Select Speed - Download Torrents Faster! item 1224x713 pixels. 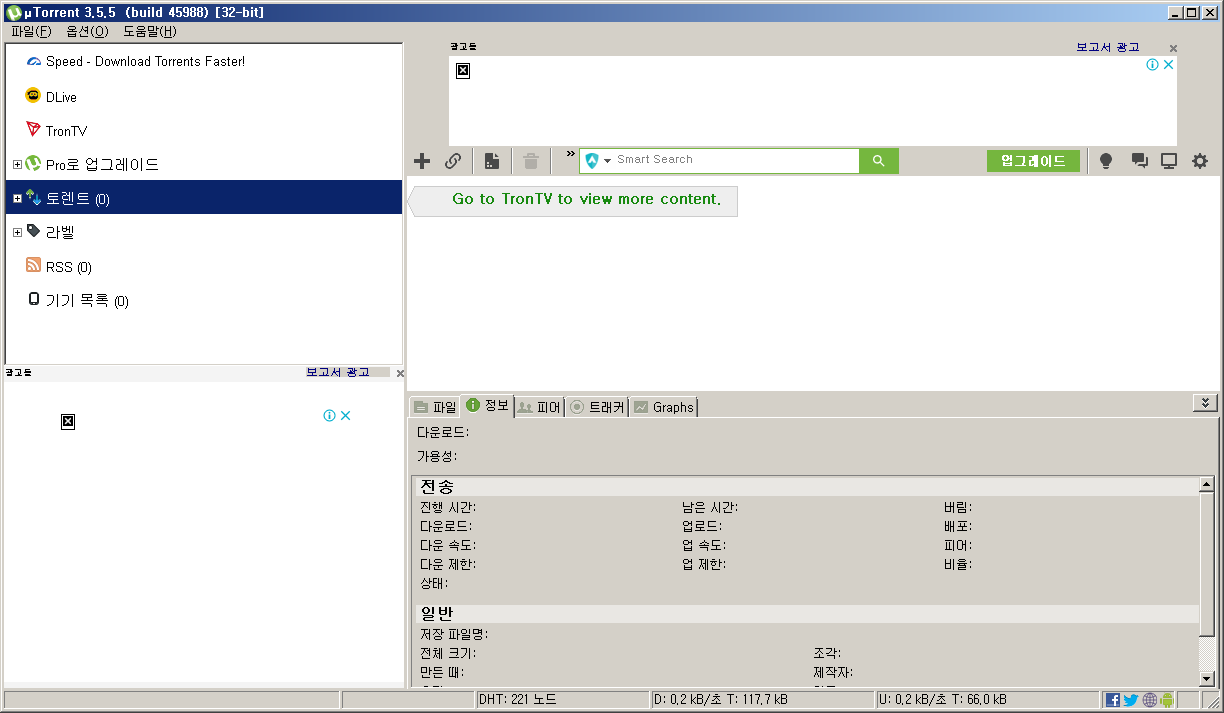click(x=145, y=61)
